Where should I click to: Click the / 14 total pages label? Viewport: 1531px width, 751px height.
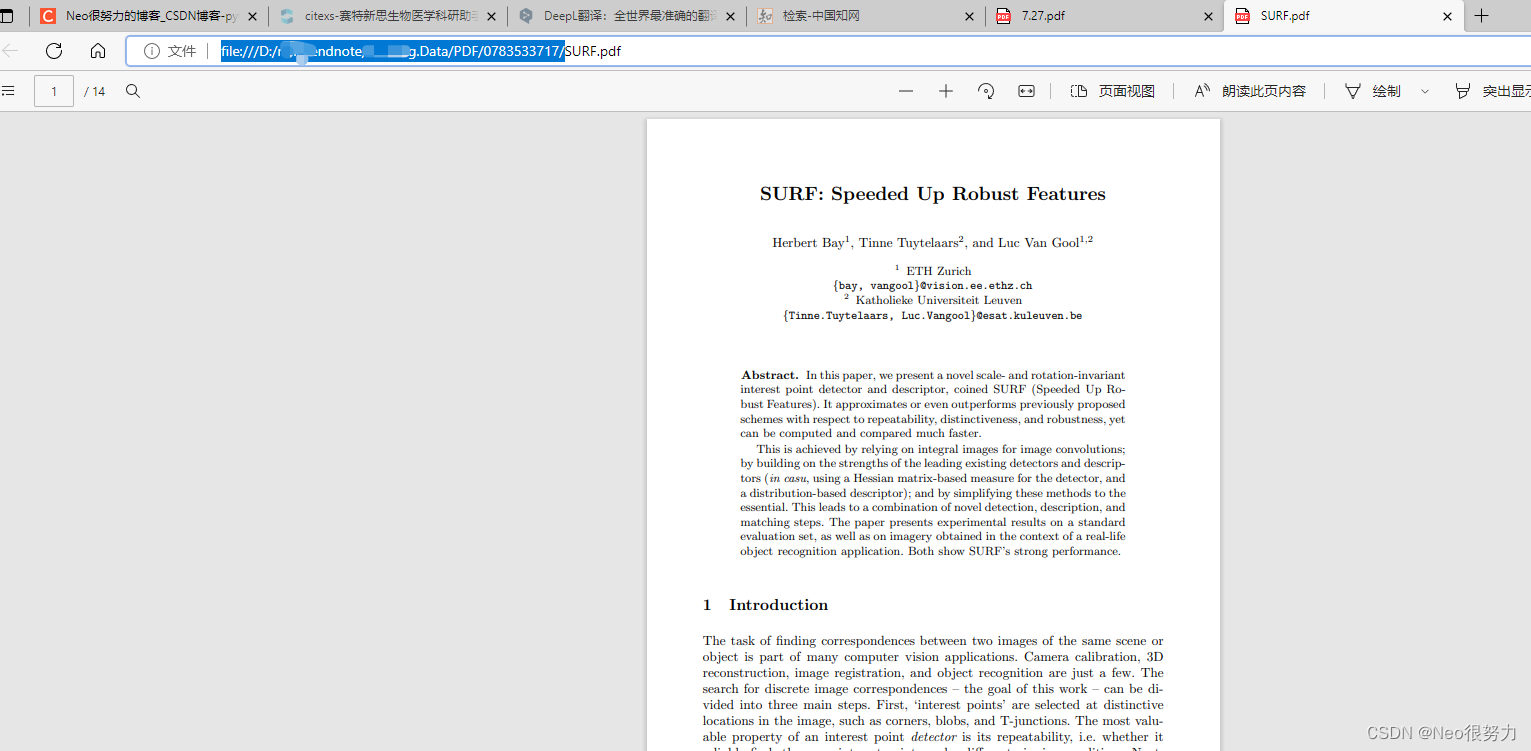[95, 91]
